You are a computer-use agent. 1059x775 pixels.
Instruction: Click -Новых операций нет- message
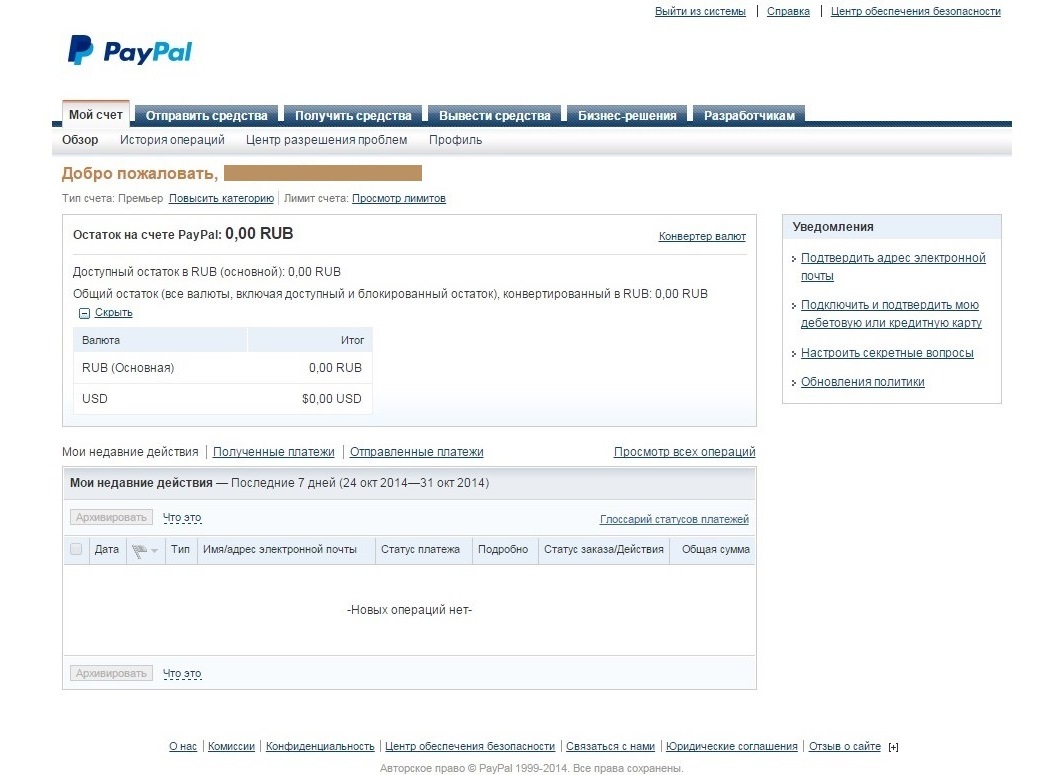[x=409, y=610]
